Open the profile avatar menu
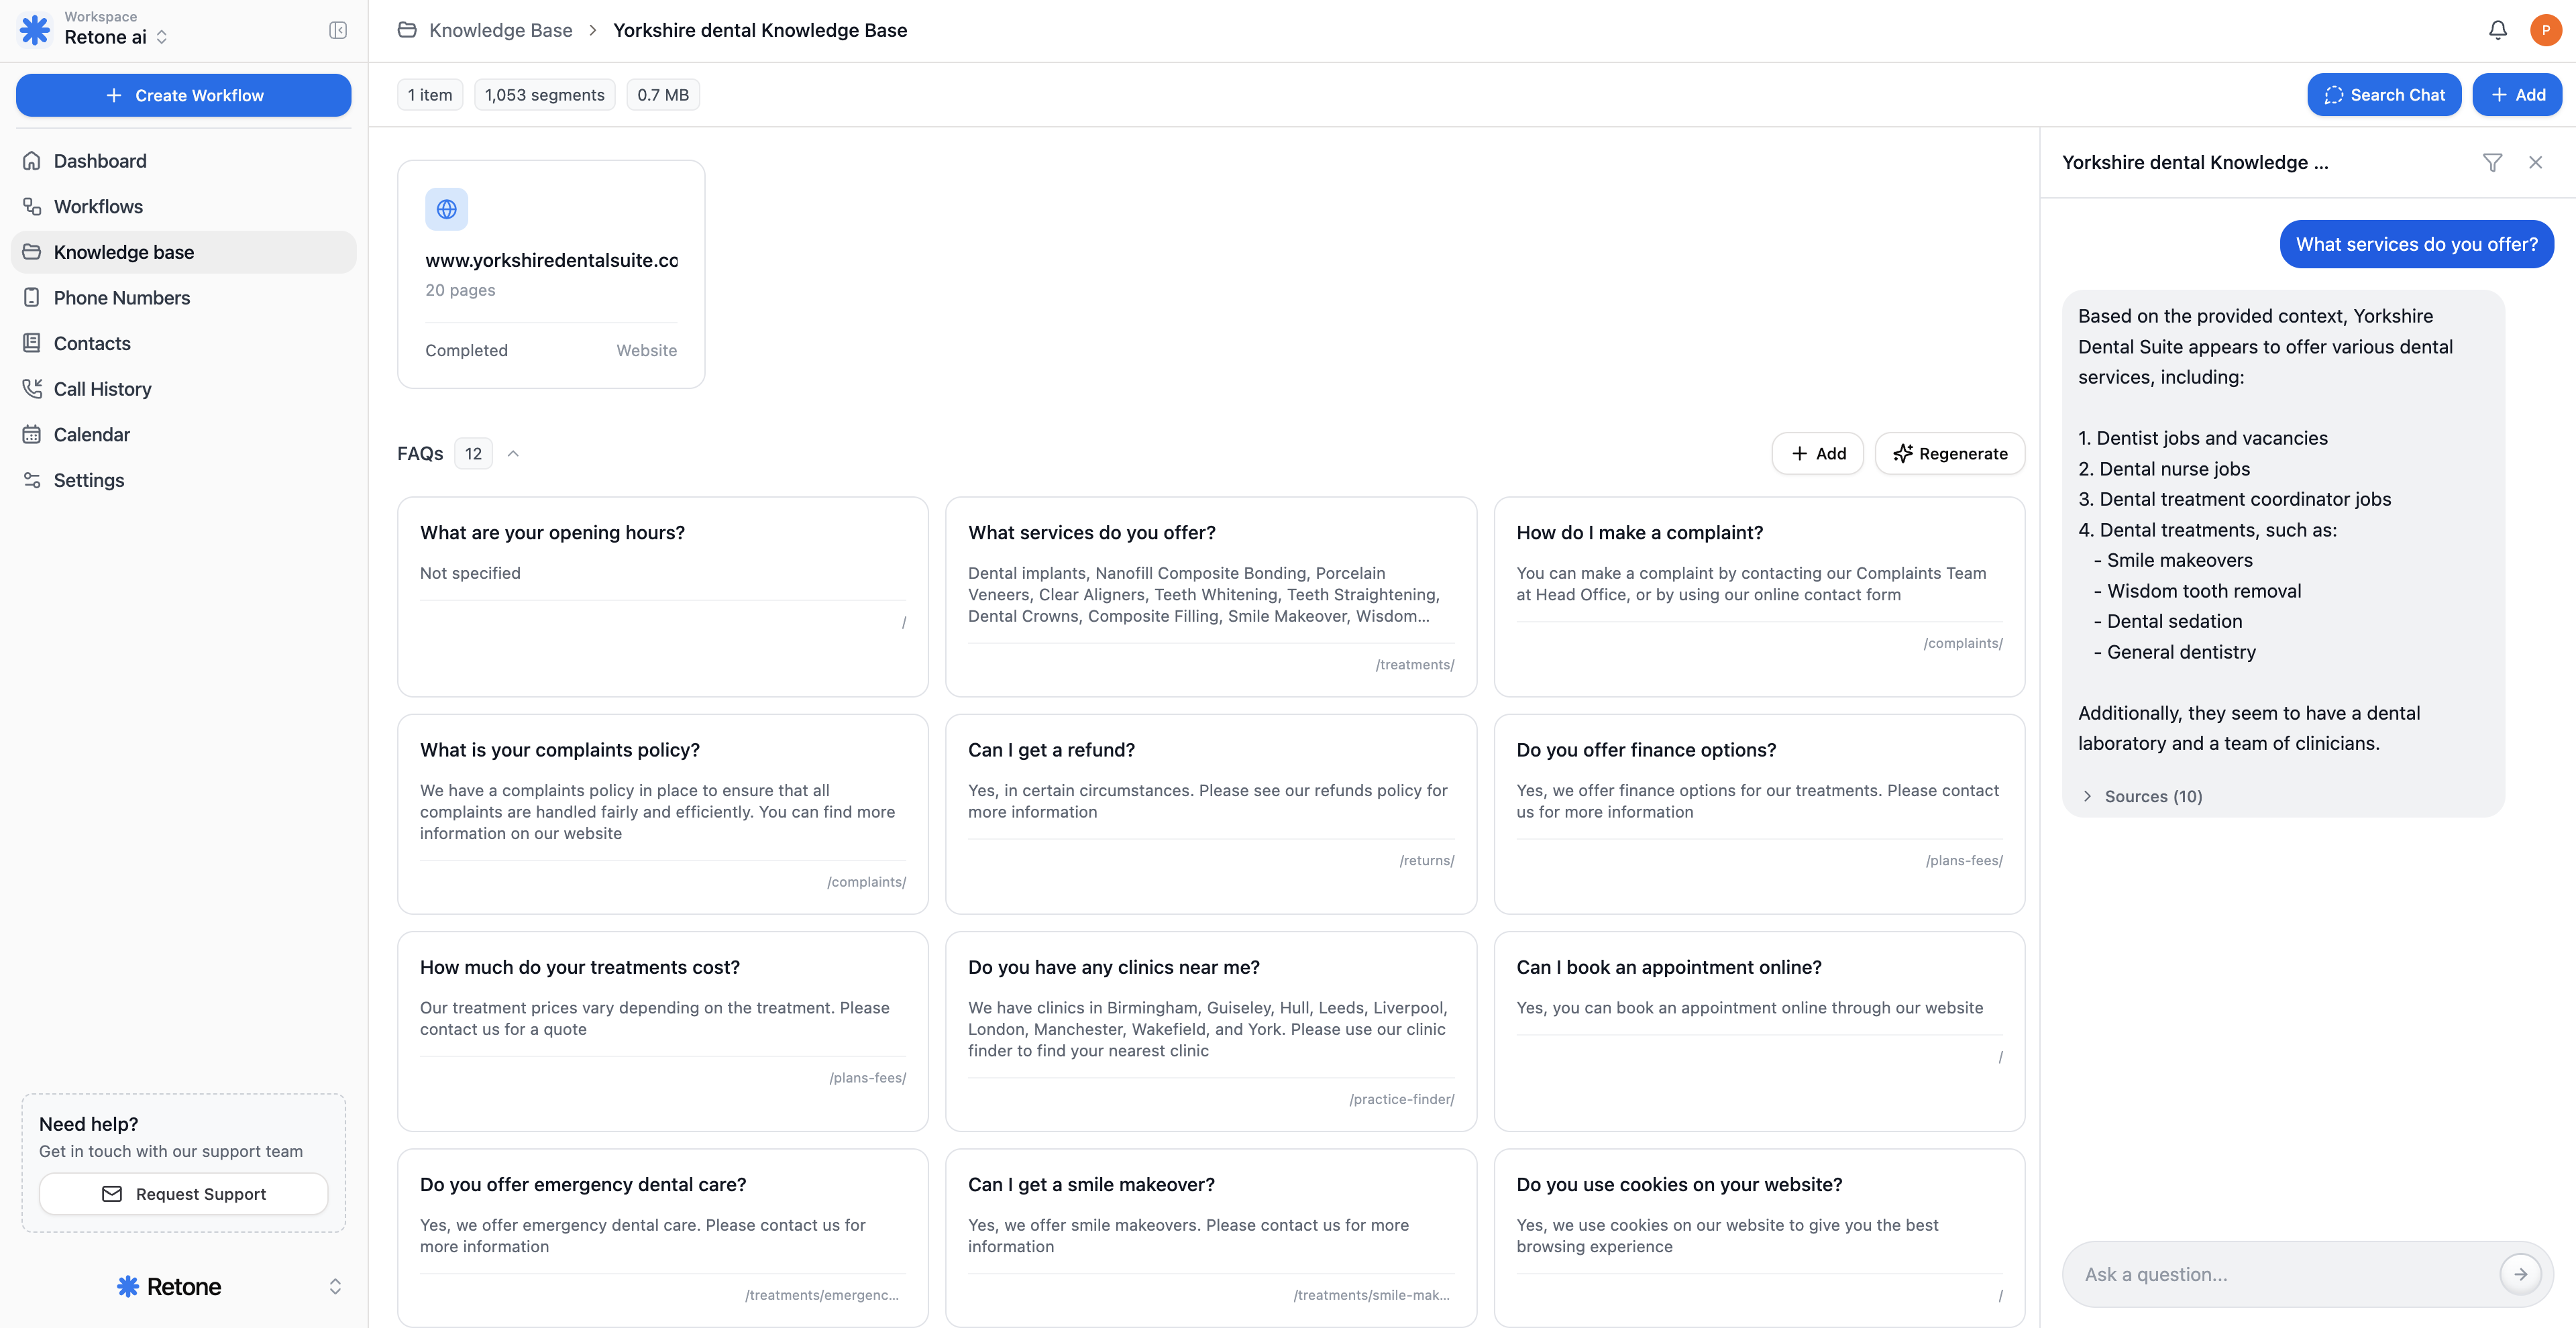 (2545, 30)
